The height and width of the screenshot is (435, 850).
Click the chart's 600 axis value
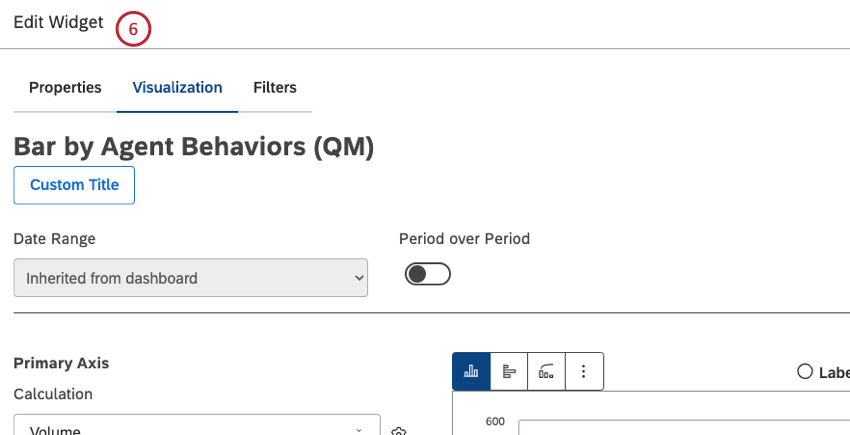click(x=495, y=421)
